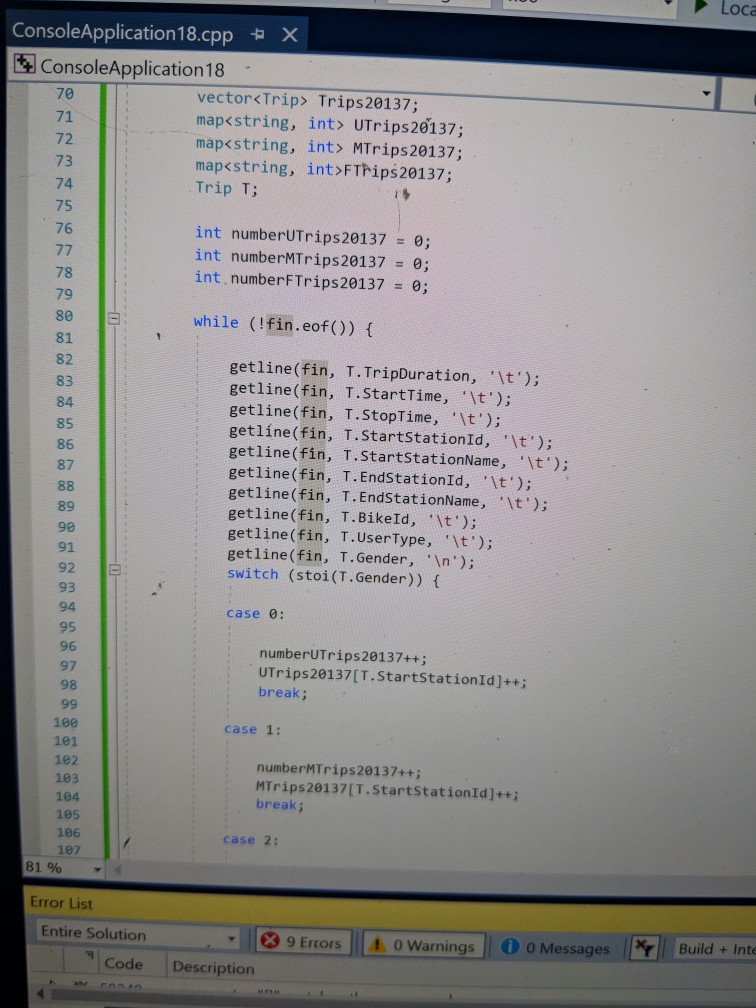Clear all Error List filters icon
Image resolution: width=756 pixels, height=1008 pixels.
644,948
